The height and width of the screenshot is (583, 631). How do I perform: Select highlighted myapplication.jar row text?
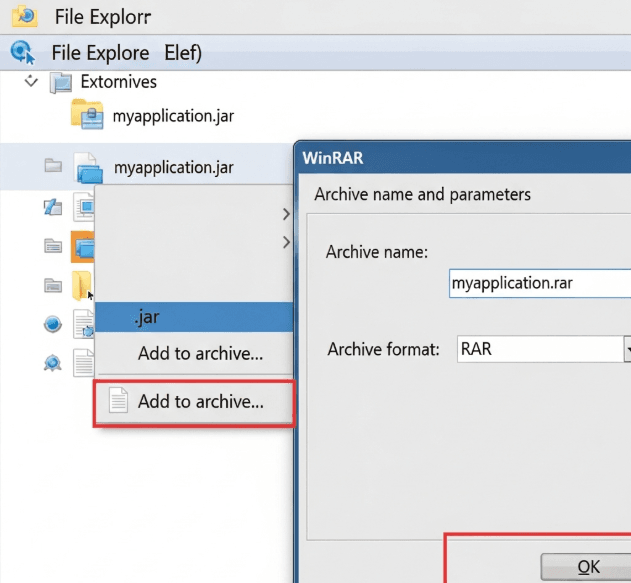173,168
